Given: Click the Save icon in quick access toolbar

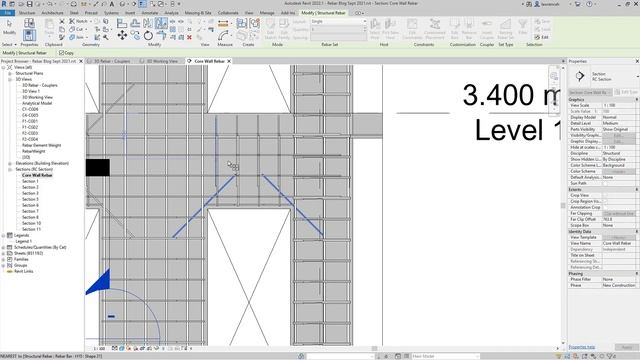Looking at the screenshot, I should pos(29,4).
